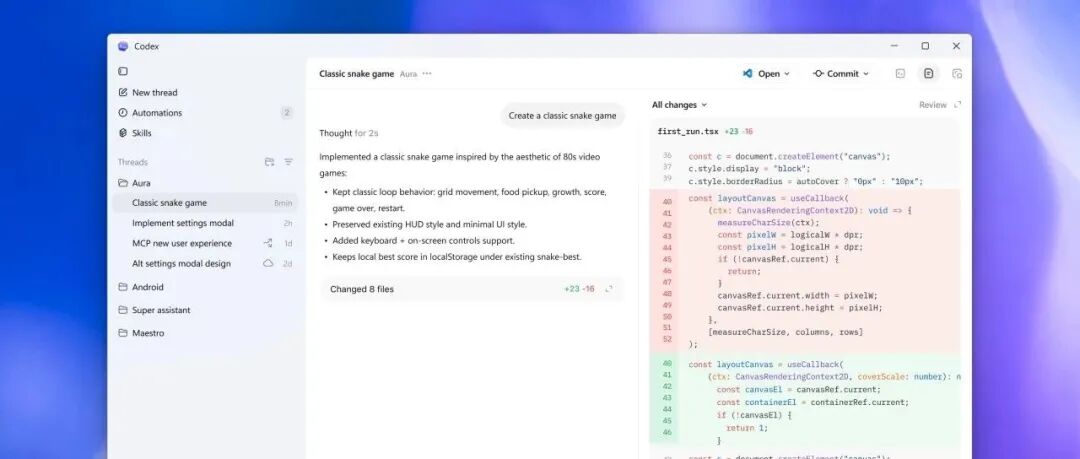Toggle the sidebar collapse icon
Screen dimensions: 1080x459
pos(123,71)
